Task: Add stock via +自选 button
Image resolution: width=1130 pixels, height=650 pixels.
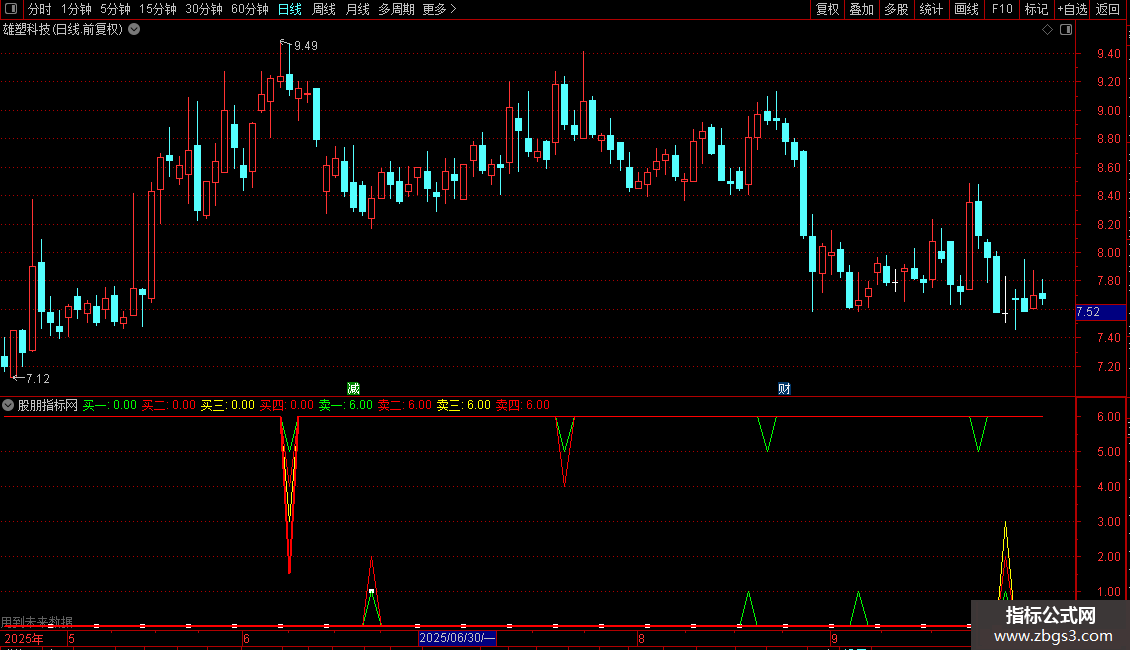Action: [x=1072, y=9]
